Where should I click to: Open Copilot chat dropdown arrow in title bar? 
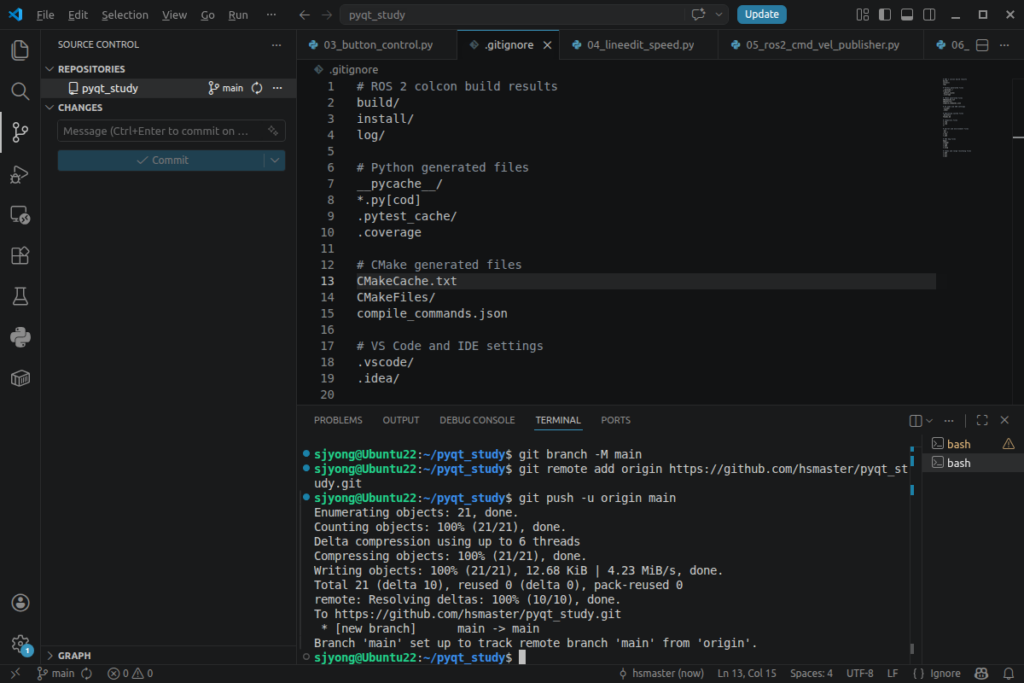pos(719,14)
